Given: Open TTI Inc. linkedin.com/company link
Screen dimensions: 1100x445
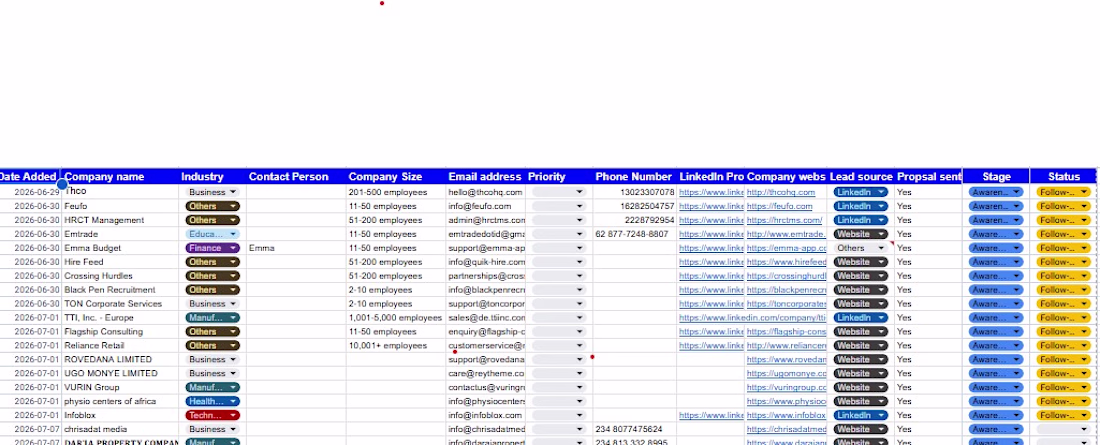Looking at the screenshot, I should tap(753, 318).
